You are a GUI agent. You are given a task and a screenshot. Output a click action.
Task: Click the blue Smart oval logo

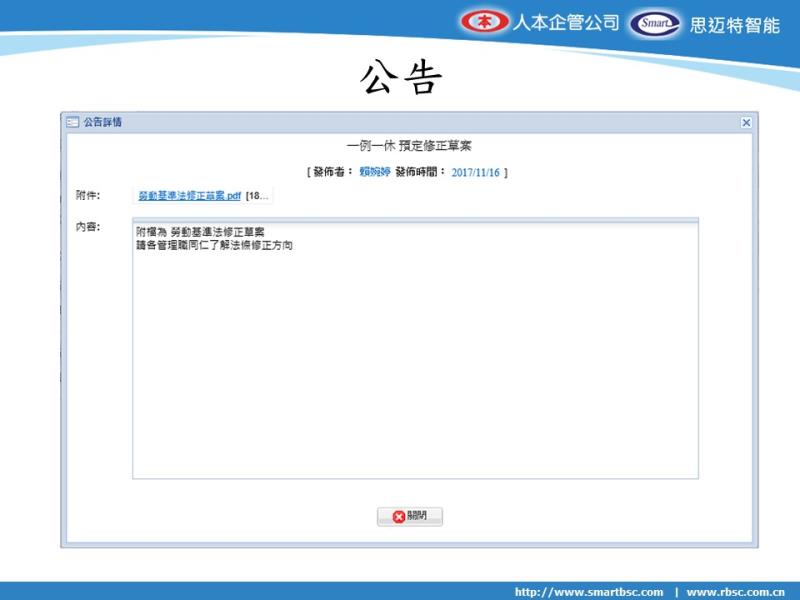655,23
